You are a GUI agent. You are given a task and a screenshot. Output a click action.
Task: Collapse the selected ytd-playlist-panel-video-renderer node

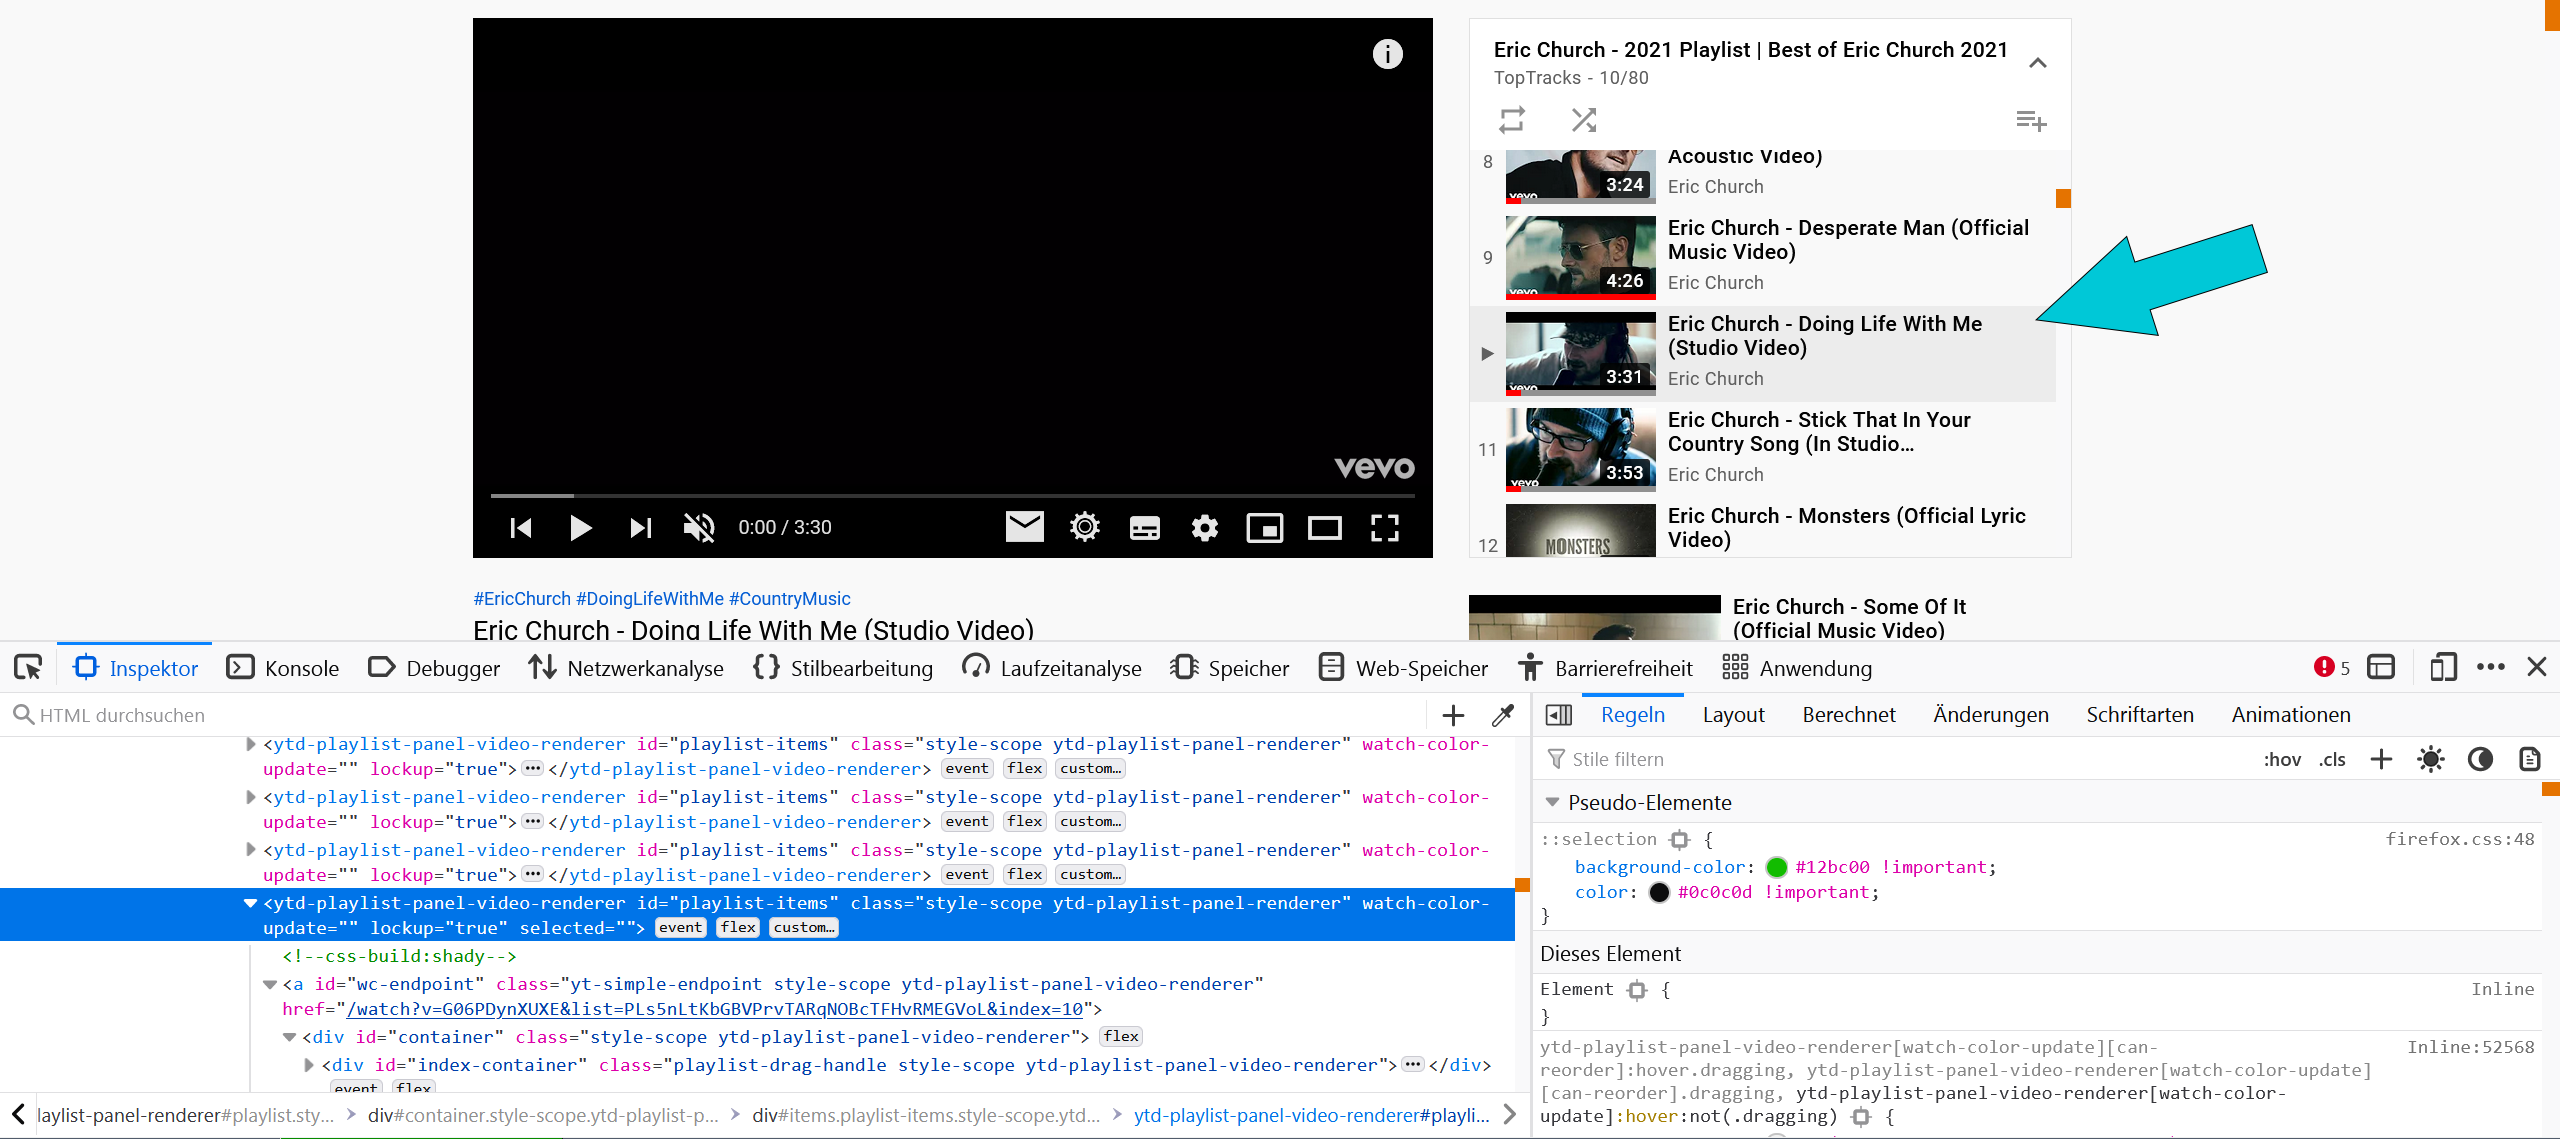pyautogui.click(x=250, y=903)
